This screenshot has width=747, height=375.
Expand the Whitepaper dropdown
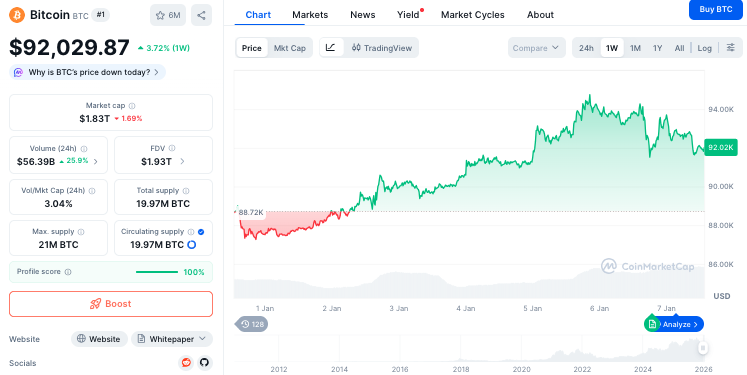coord(172,339)
